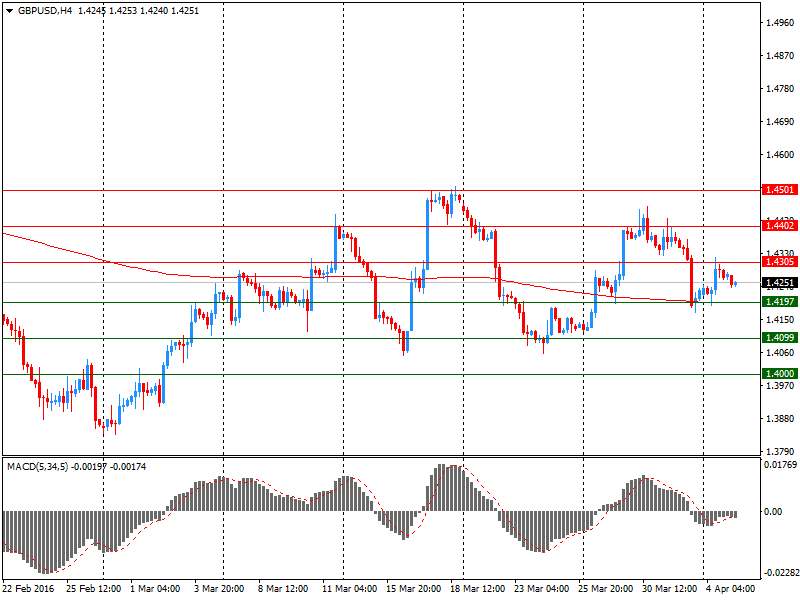
Task: Click the 0.01769 MACD scale value
Action: 780,464
